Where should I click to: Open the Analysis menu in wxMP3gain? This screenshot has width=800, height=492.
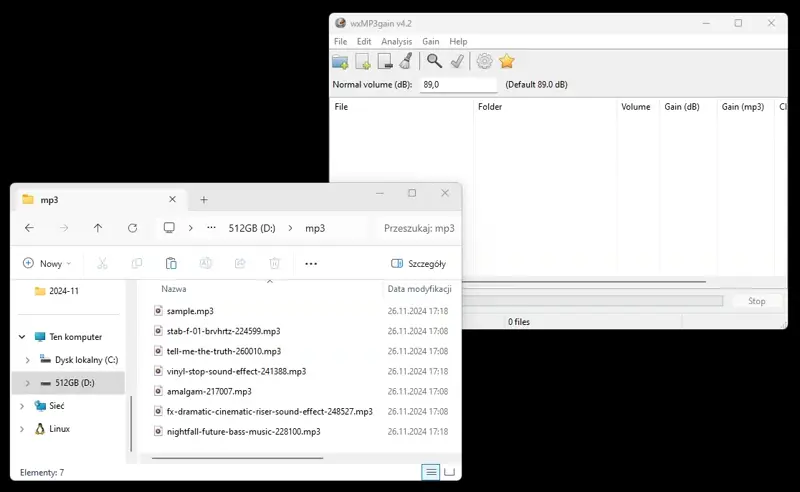(396, 41)
